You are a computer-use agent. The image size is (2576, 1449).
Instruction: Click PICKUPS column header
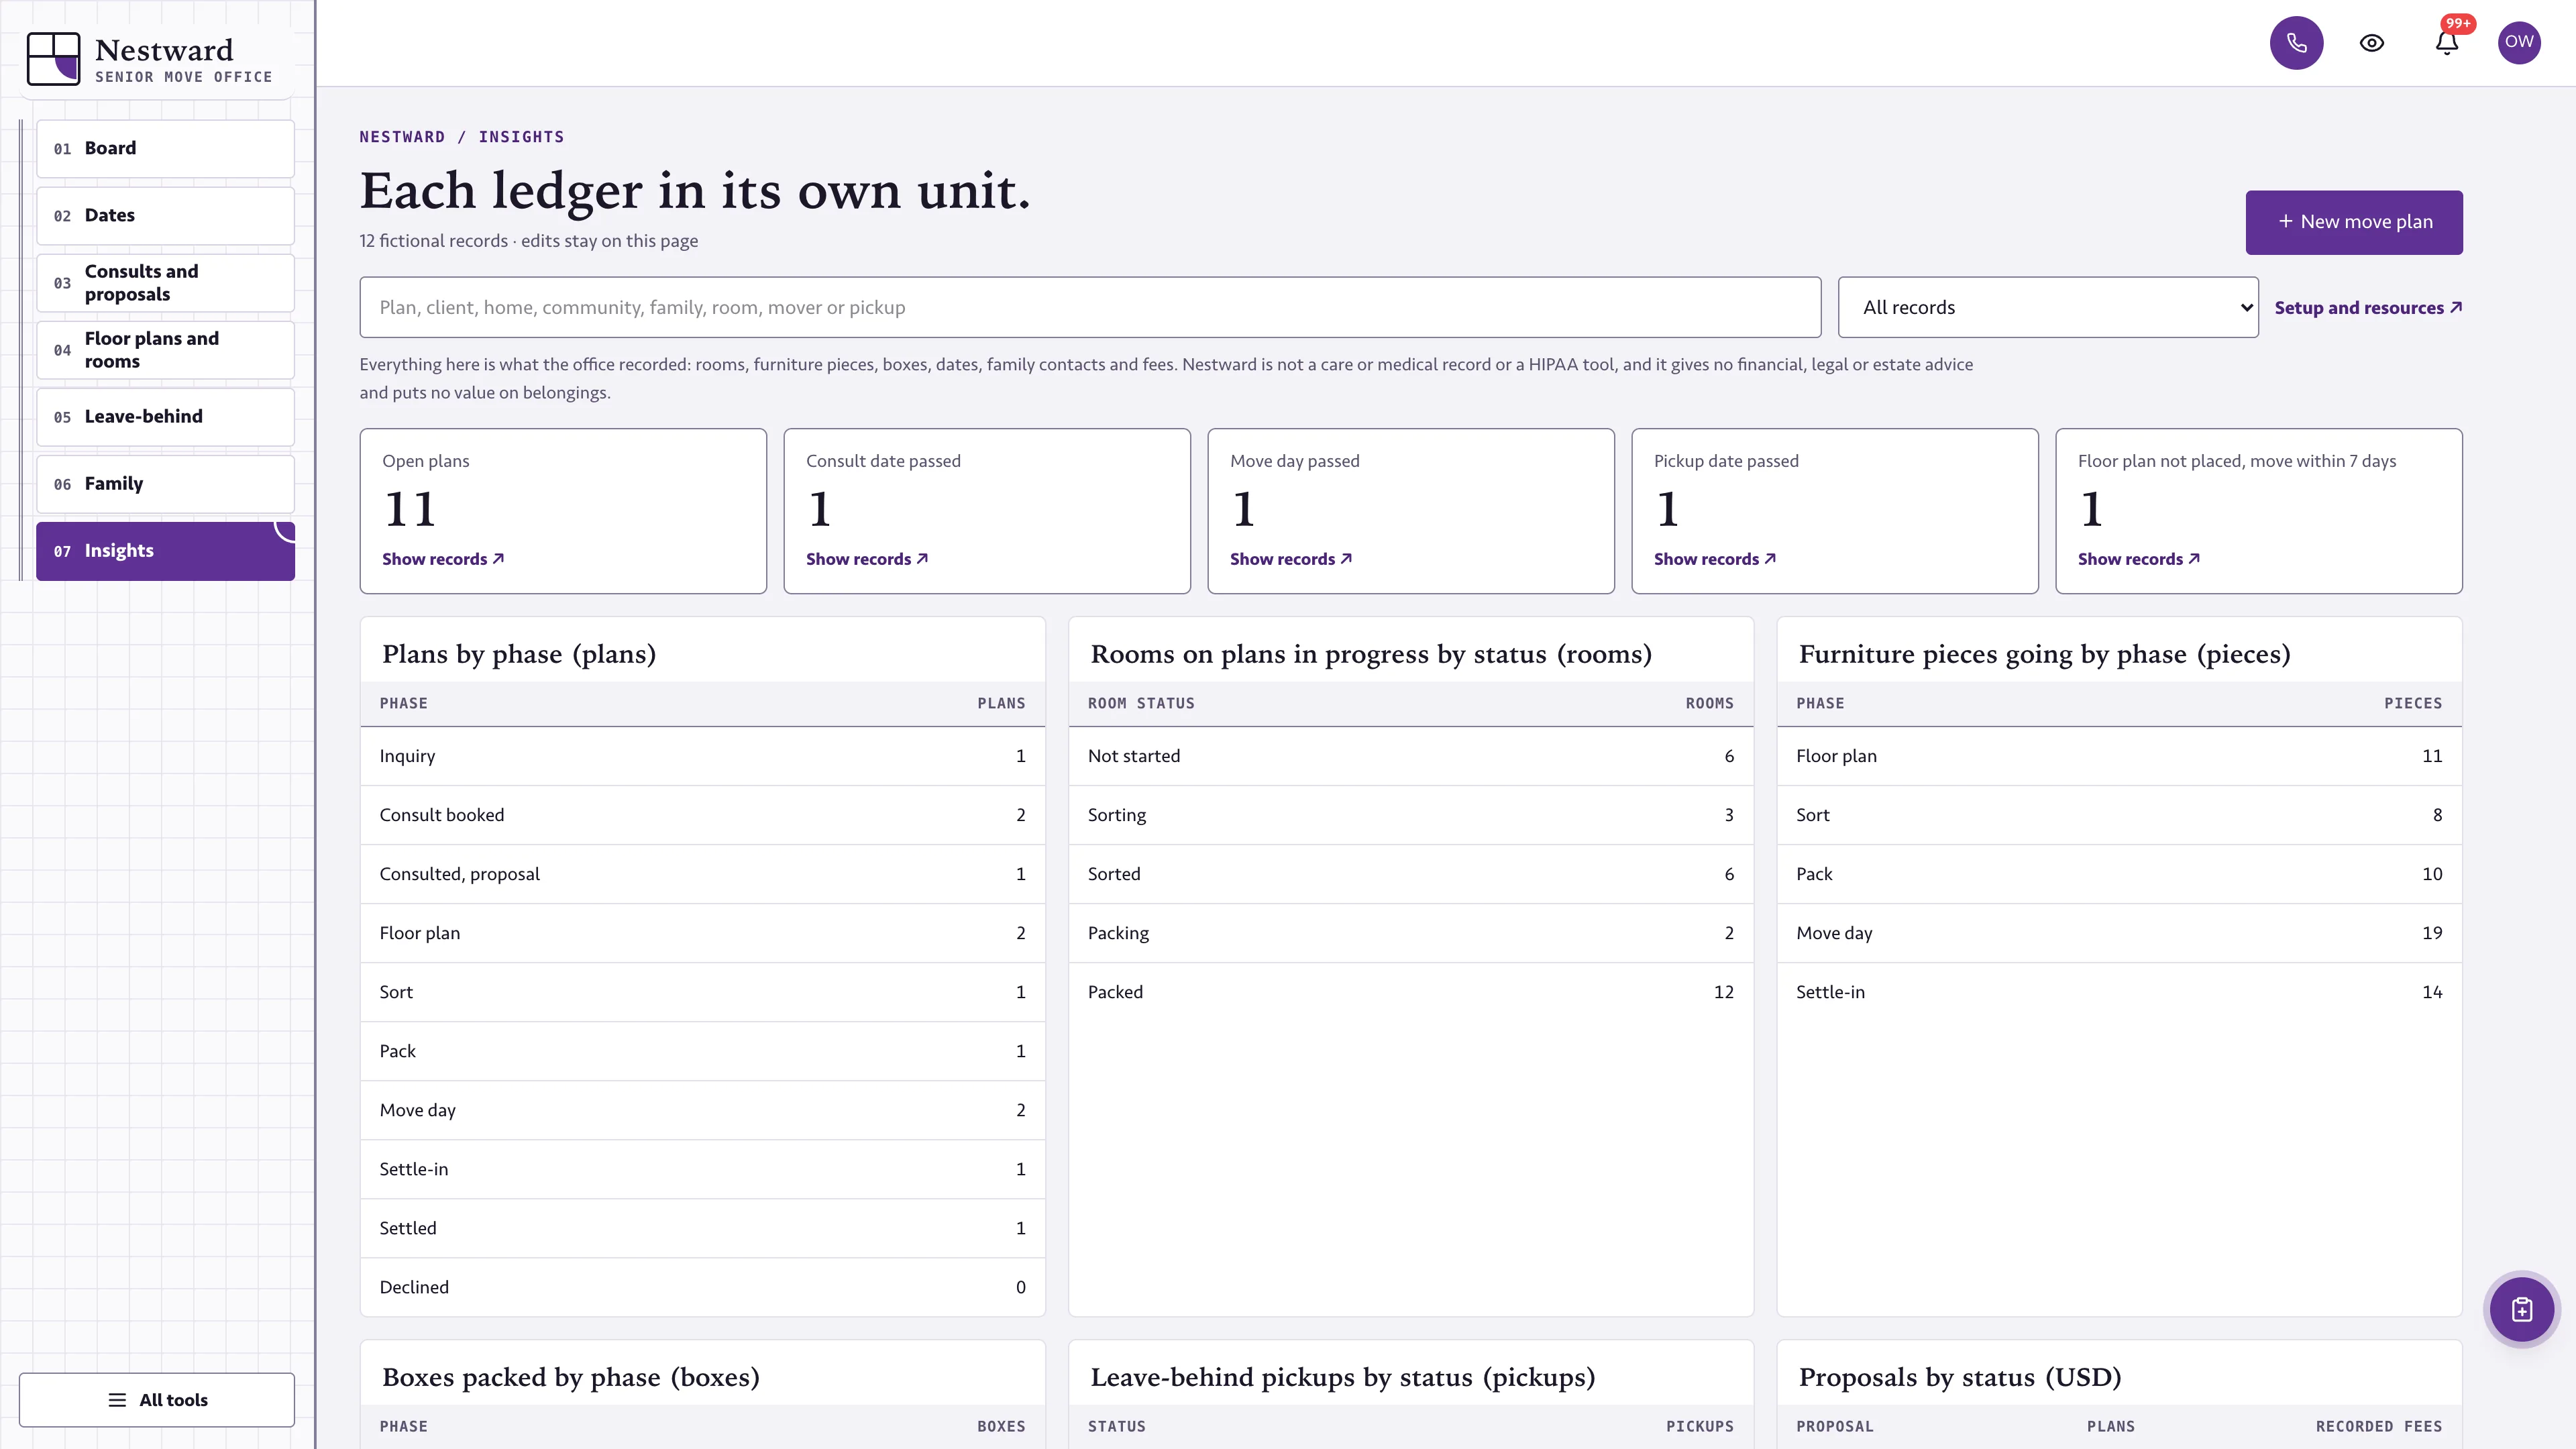tap(1699, 1426)
